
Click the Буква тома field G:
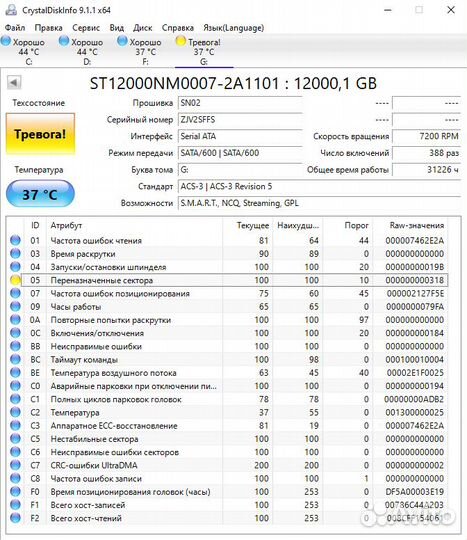[240, 170]
